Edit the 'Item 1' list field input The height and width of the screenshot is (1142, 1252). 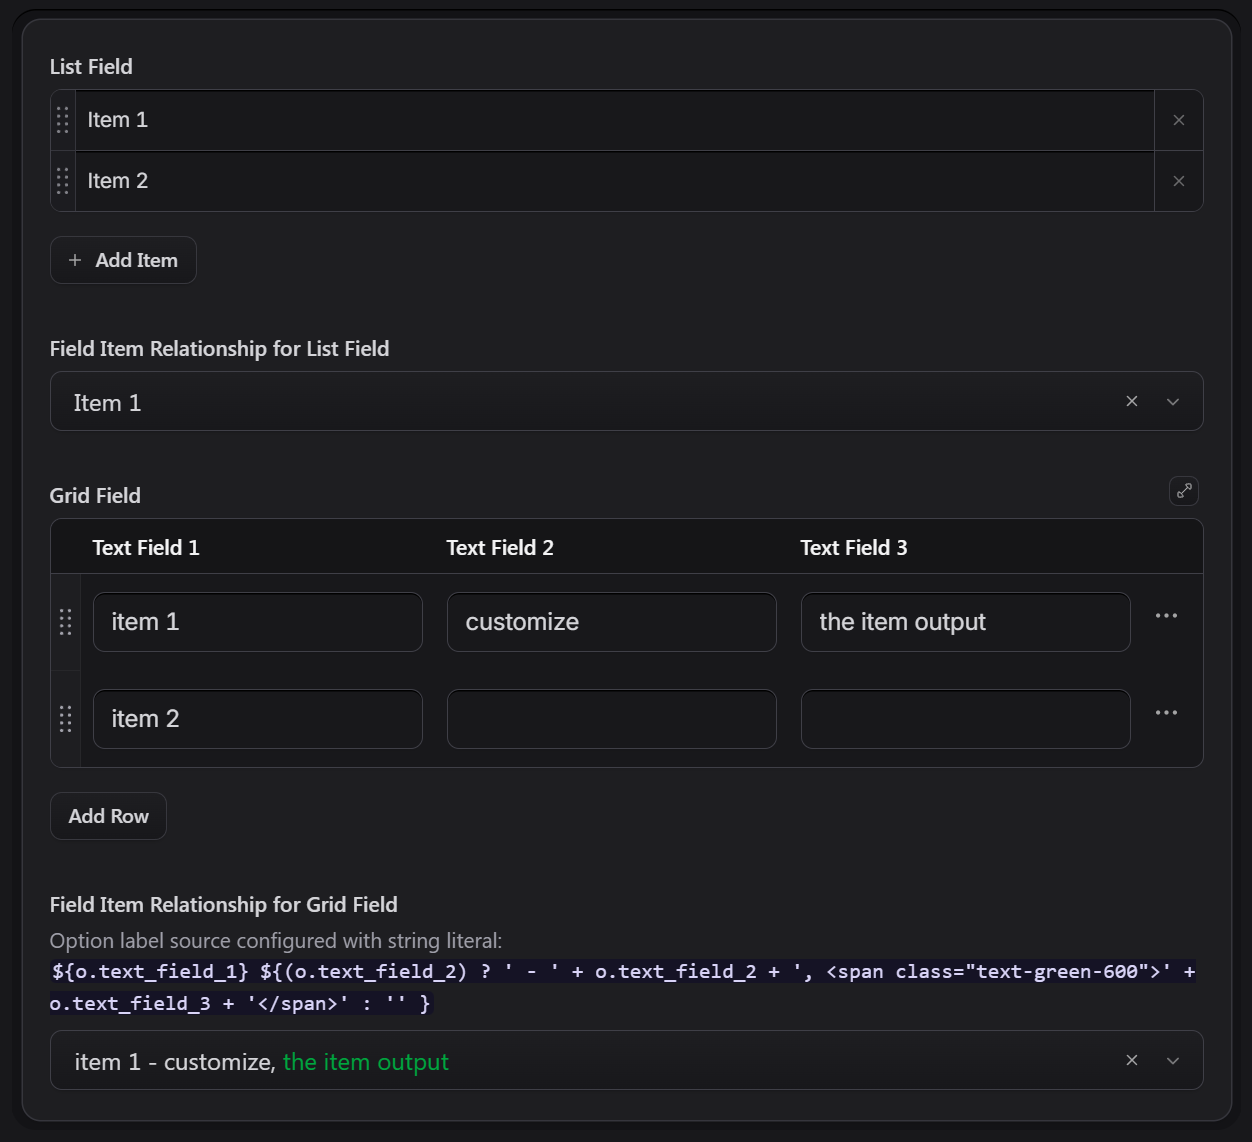615,120
